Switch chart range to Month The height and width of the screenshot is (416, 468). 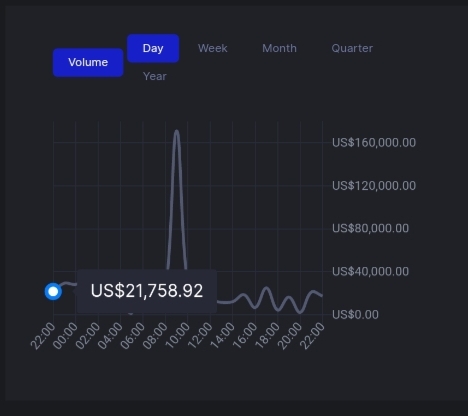tap(279, 48)
